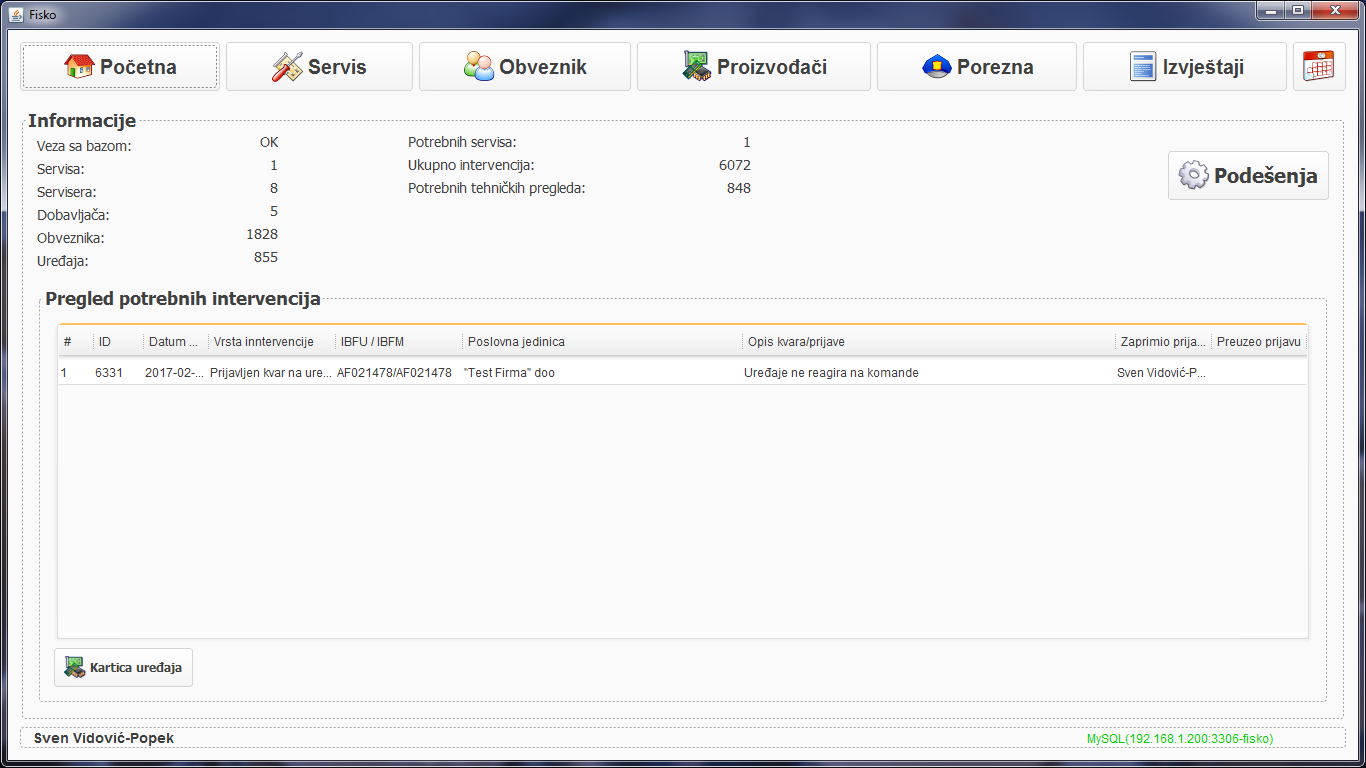Sort by the # column header
1366x768 pixels.
pos(76,342)
